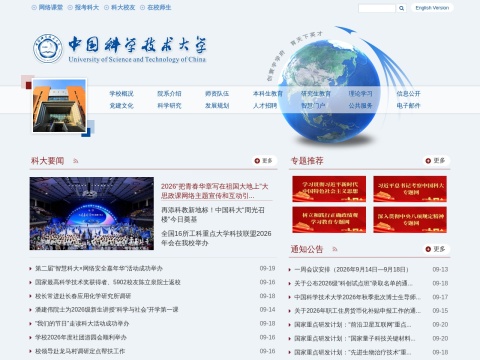Open 智慧门户 navigation menu item
The image size is (480, 360).
click(313, 106)
